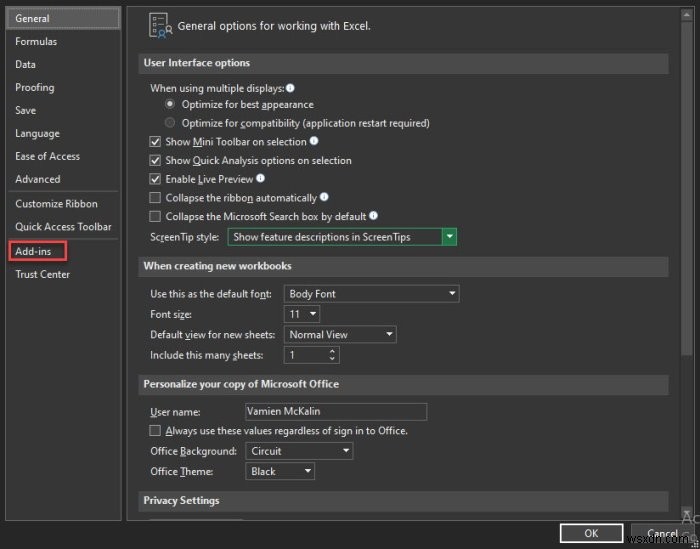Check Collapse the ribbon automatically
This screenshot has height=549, width=700.
click(x=155, y=198)
